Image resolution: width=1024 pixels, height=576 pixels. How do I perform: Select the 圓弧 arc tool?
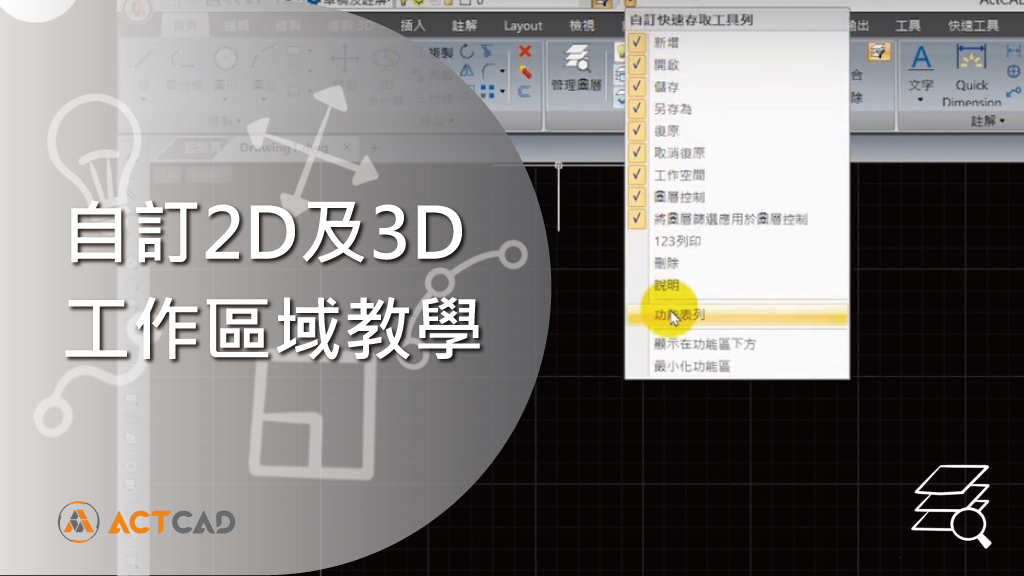[264, 69]
